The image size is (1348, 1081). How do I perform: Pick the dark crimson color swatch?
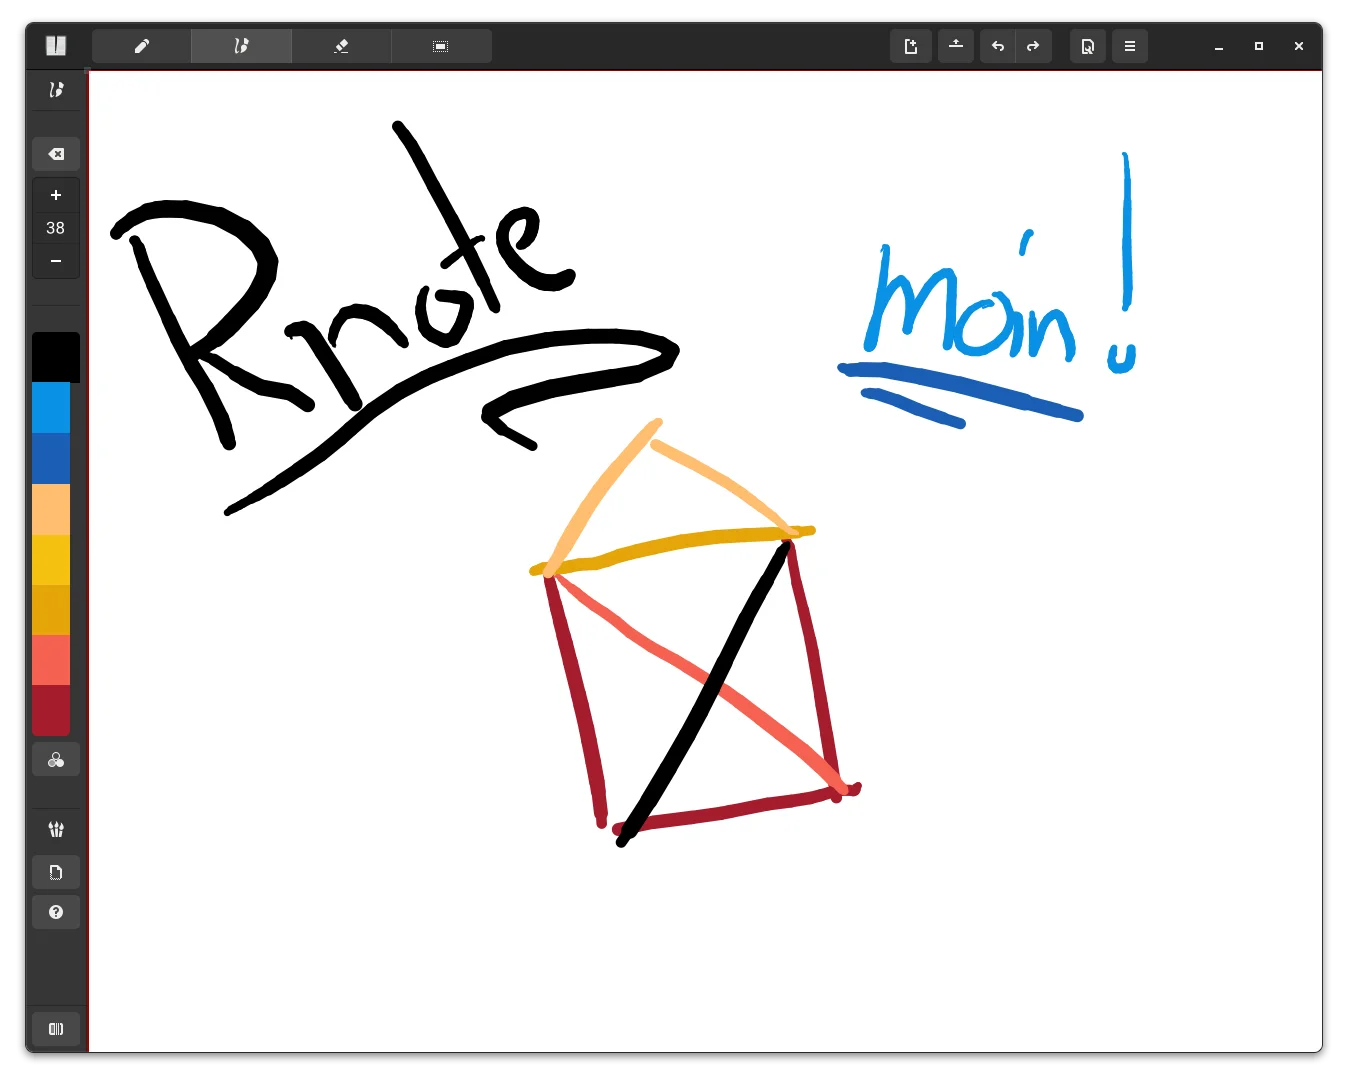[x=51, y=710]
